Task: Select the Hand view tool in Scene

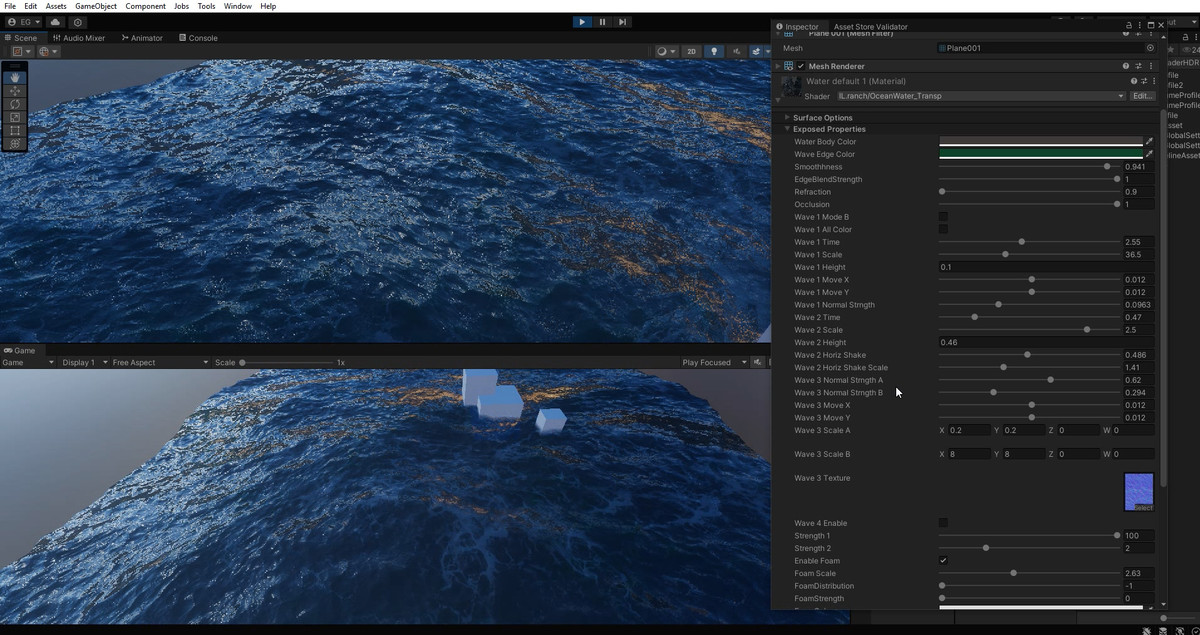Action: click(x=15, y=77)
